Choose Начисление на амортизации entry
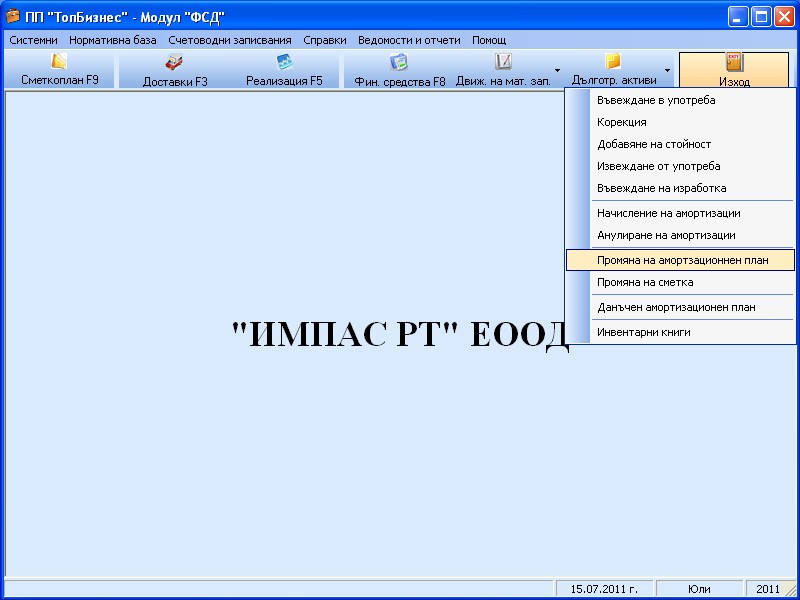The image size is (800, 600). point(681,213)
